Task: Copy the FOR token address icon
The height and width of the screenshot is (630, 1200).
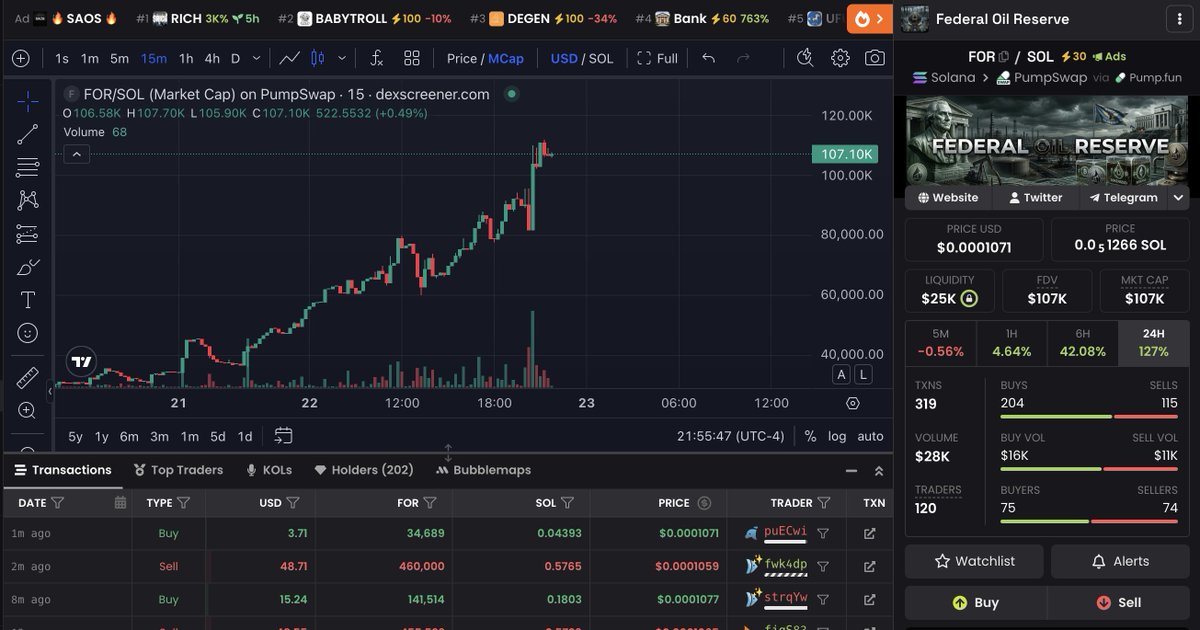Action: pyautogui.click(x=1003, y=57)
